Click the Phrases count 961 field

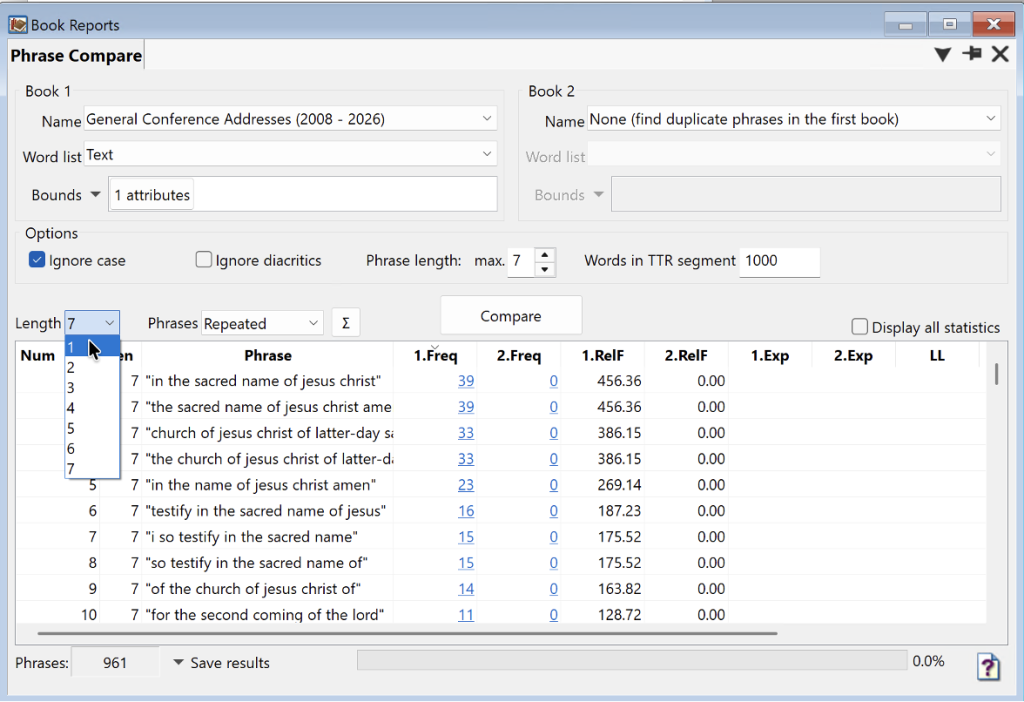coord(114,662)
